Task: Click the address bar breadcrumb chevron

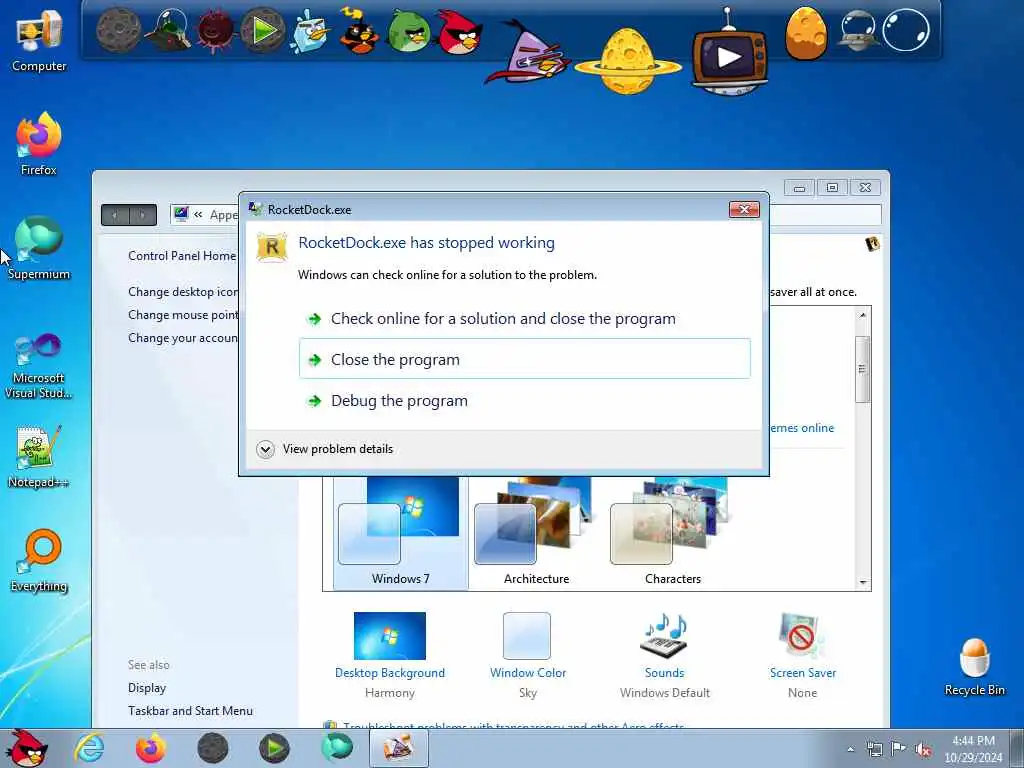Action: (198, 214)
